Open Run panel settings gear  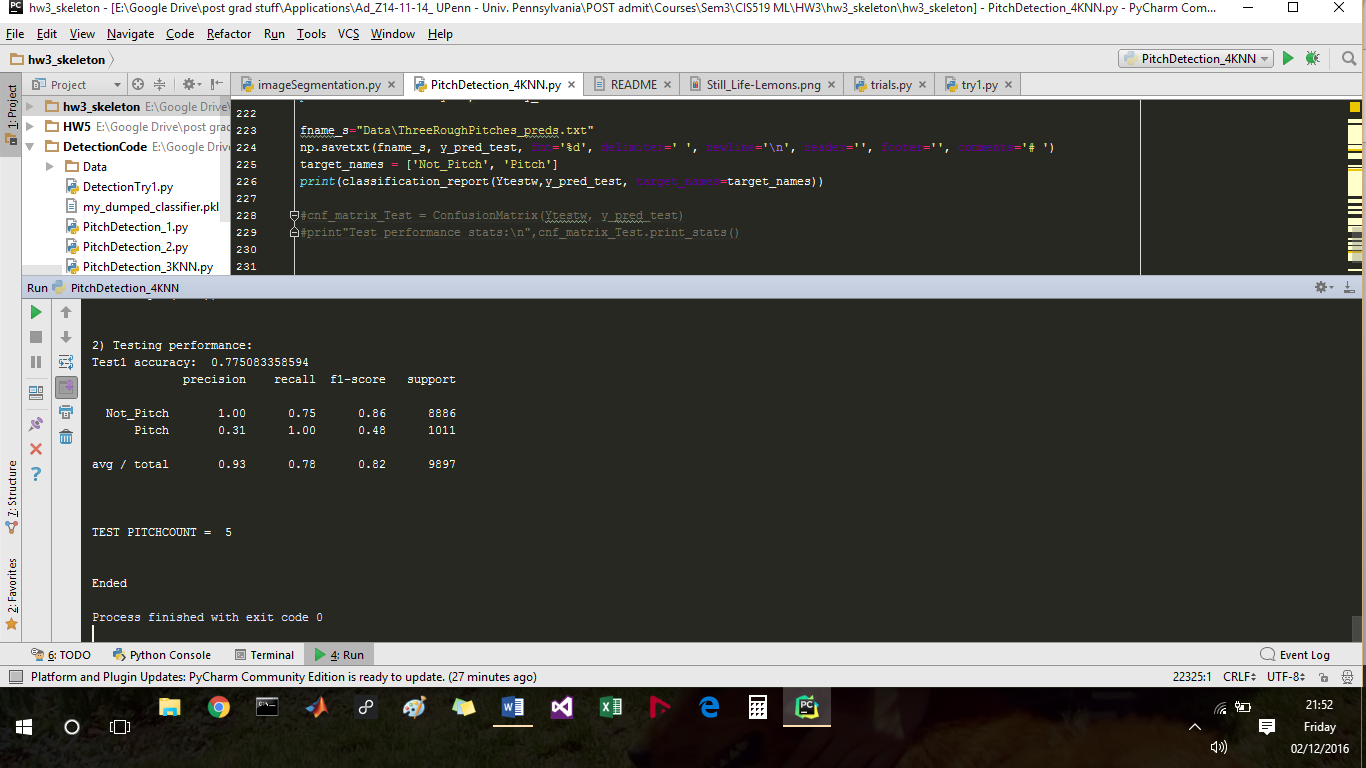(1323, 287)
